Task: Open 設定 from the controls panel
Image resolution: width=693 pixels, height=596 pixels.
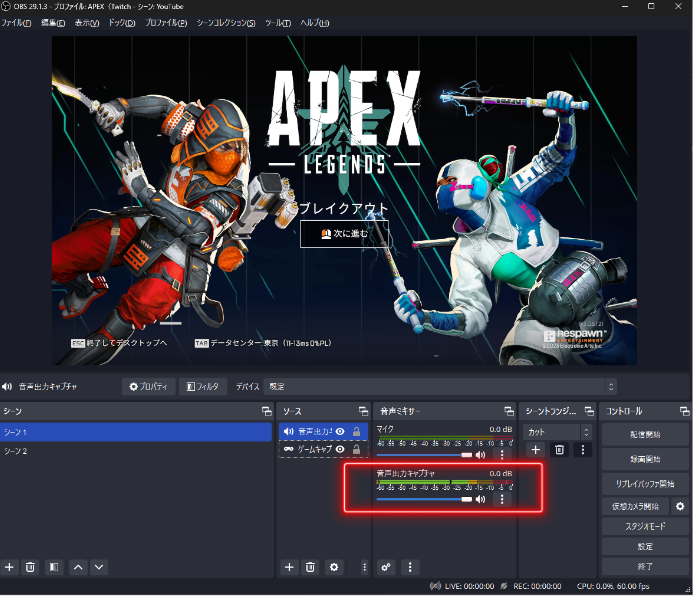Action: tap(645, 547)
